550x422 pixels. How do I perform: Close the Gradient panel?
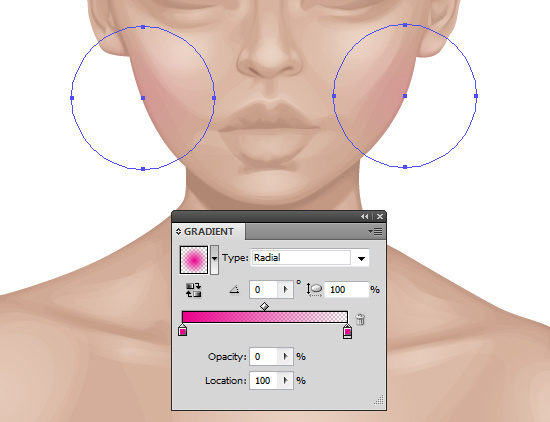[380, 217]
